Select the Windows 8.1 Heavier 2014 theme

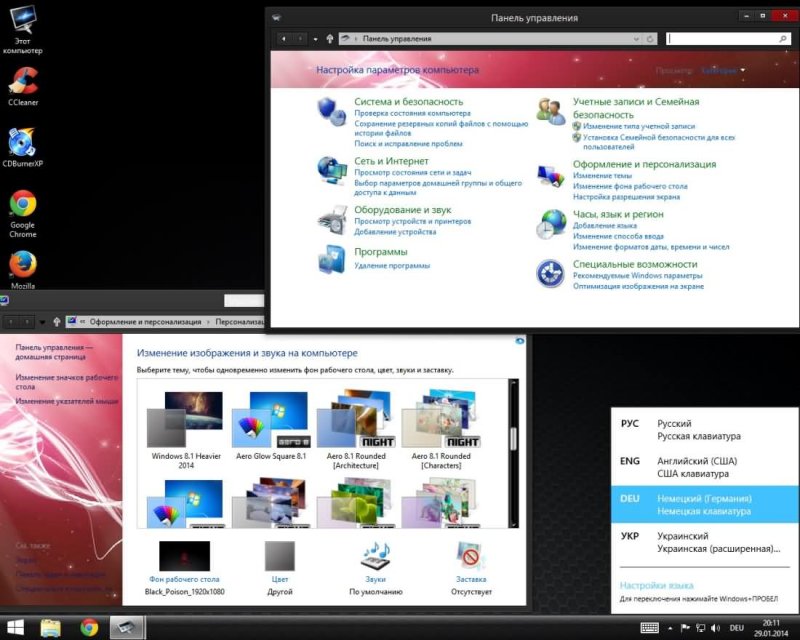186,430
